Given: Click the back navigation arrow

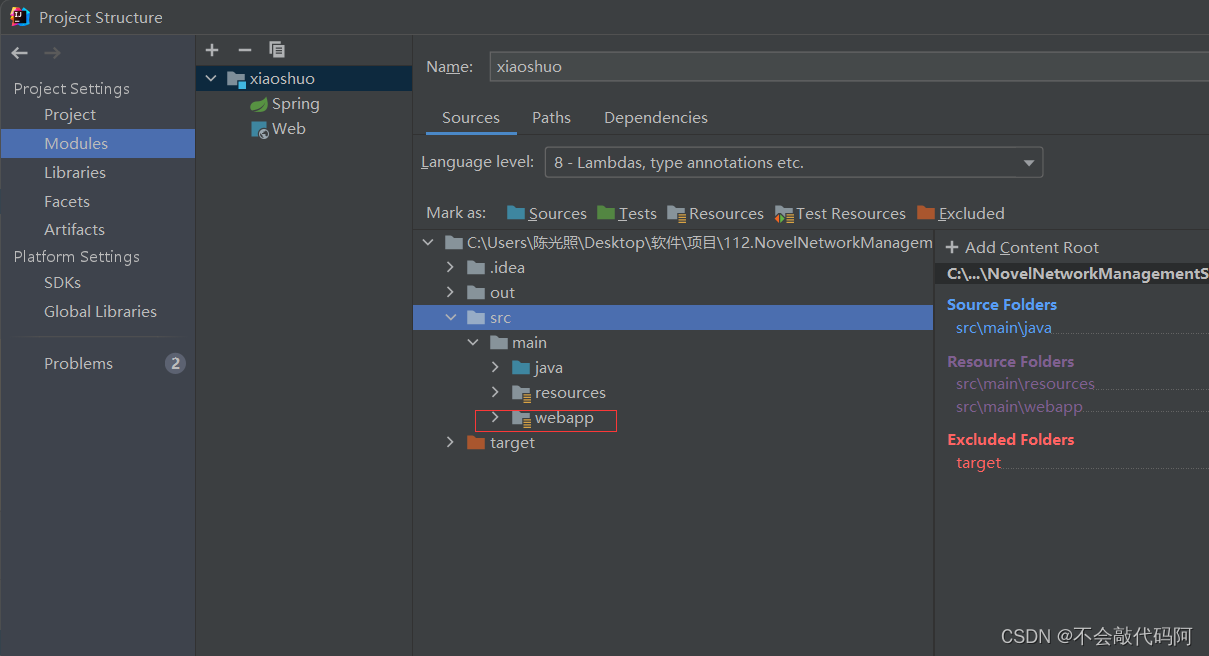Looking at the screenshot, I should click(x=20, y=53).
